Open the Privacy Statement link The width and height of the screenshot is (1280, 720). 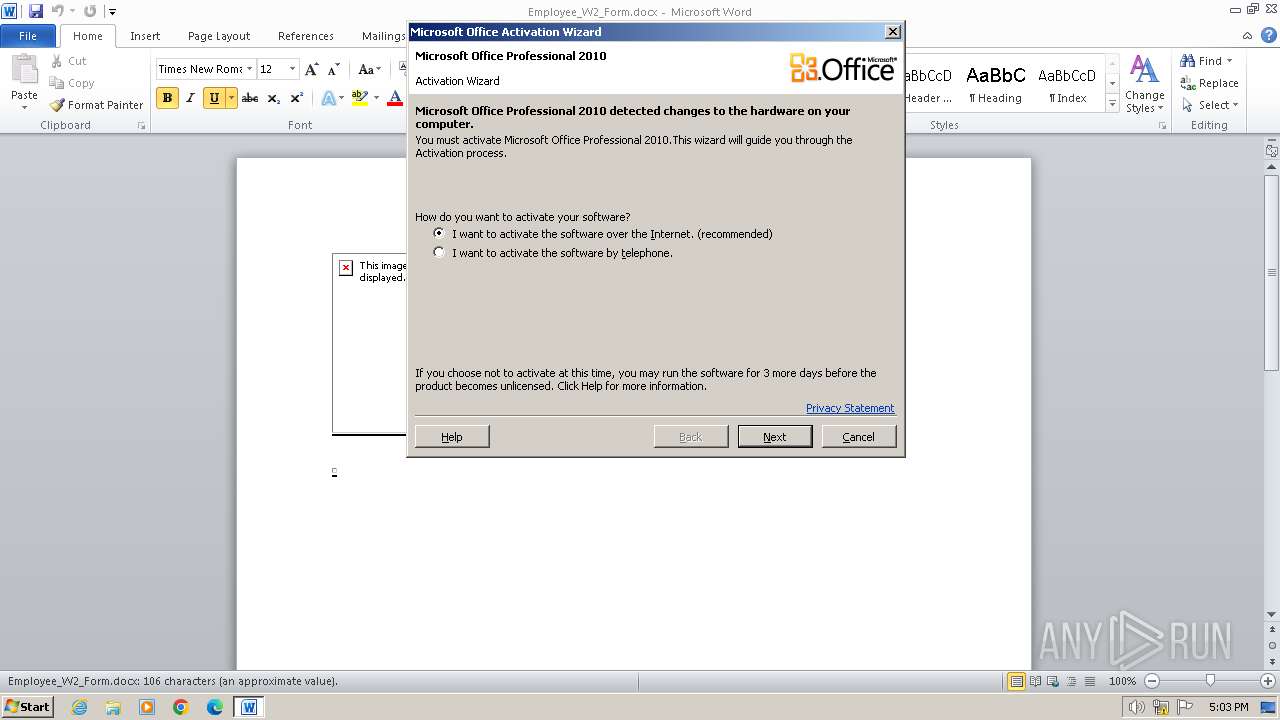pyautogui.click(x=850, y=408)
